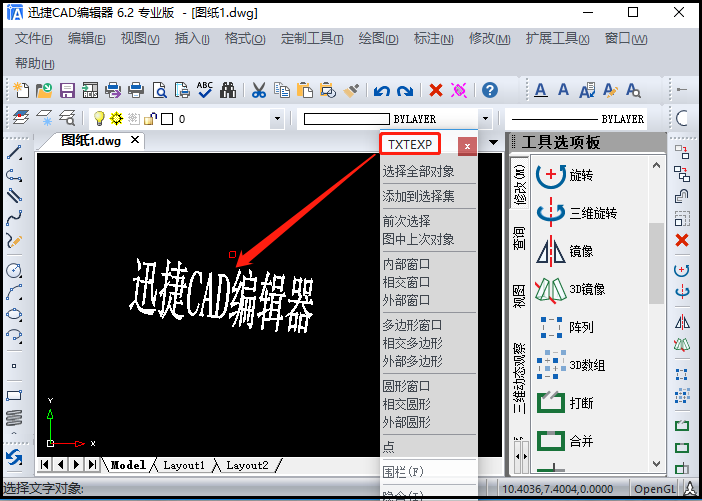Click the match properties brush icon
This screenshot has width=702, height=501.
click(351, 90)
